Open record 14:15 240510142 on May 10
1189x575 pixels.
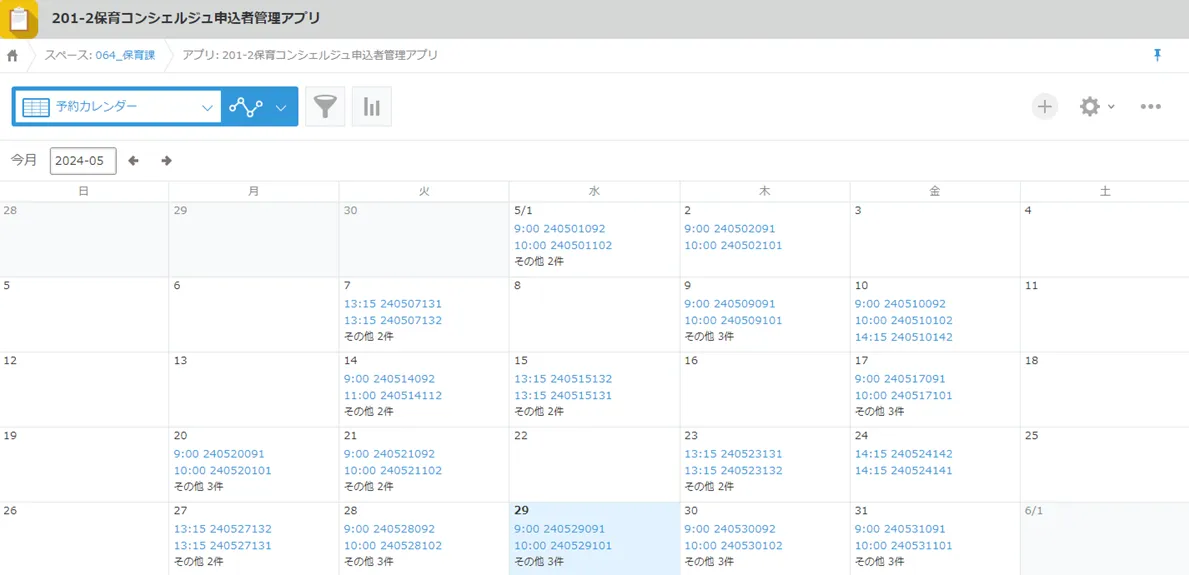pos(903,337)
